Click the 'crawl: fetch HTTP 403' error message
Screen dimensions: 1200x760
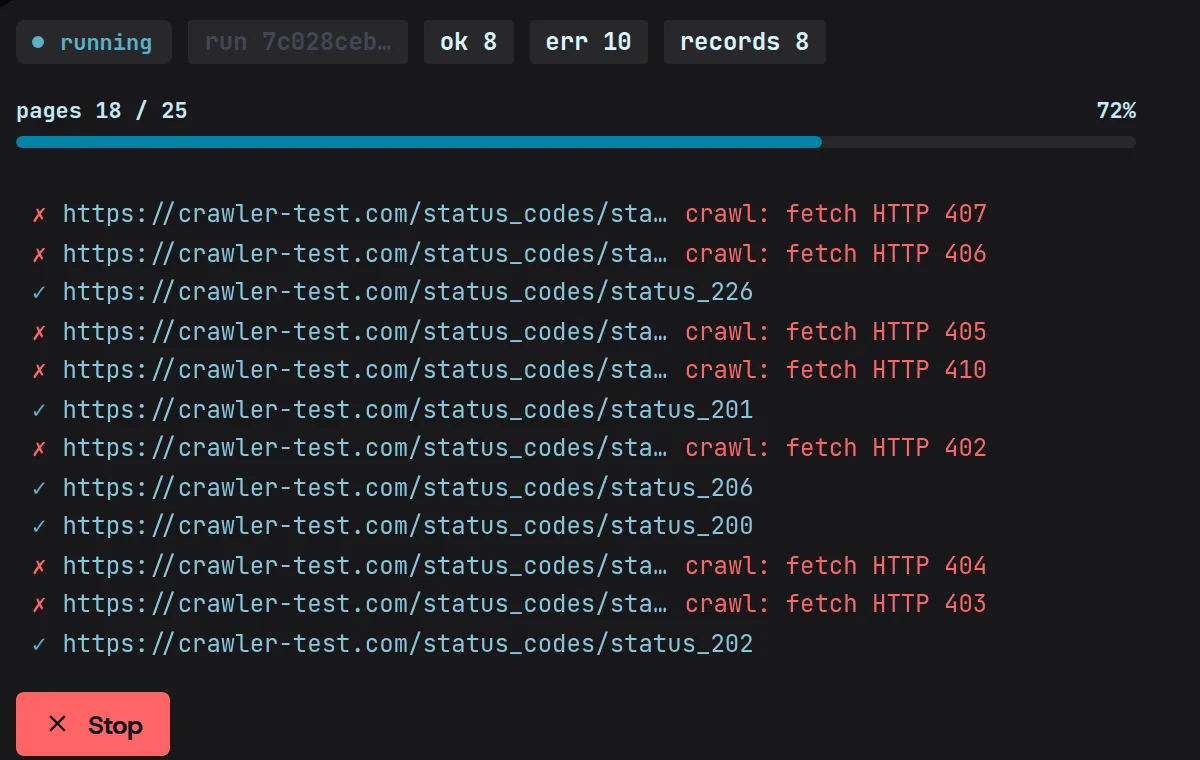(x=836, y=604)
